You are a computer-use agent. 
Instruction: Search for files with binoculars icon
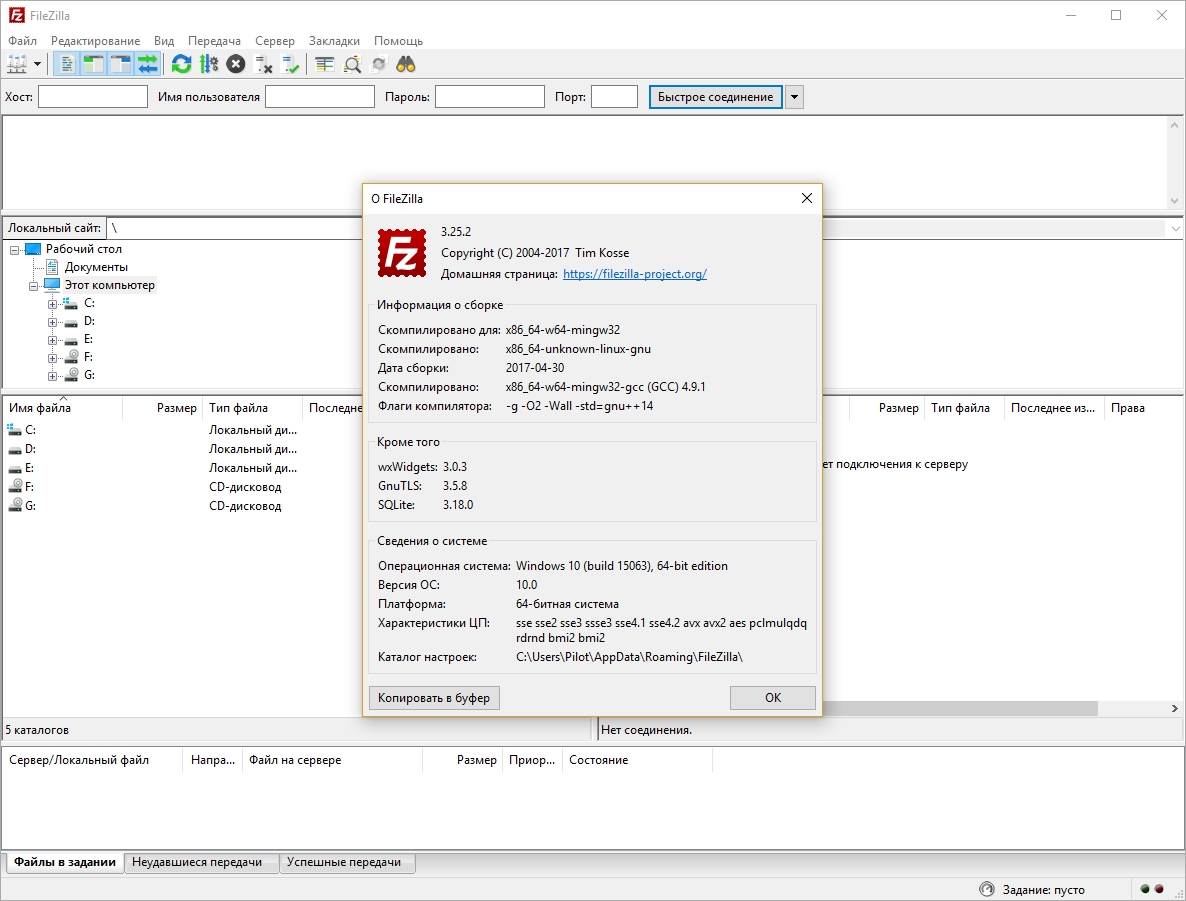click(x=406, y=64)
